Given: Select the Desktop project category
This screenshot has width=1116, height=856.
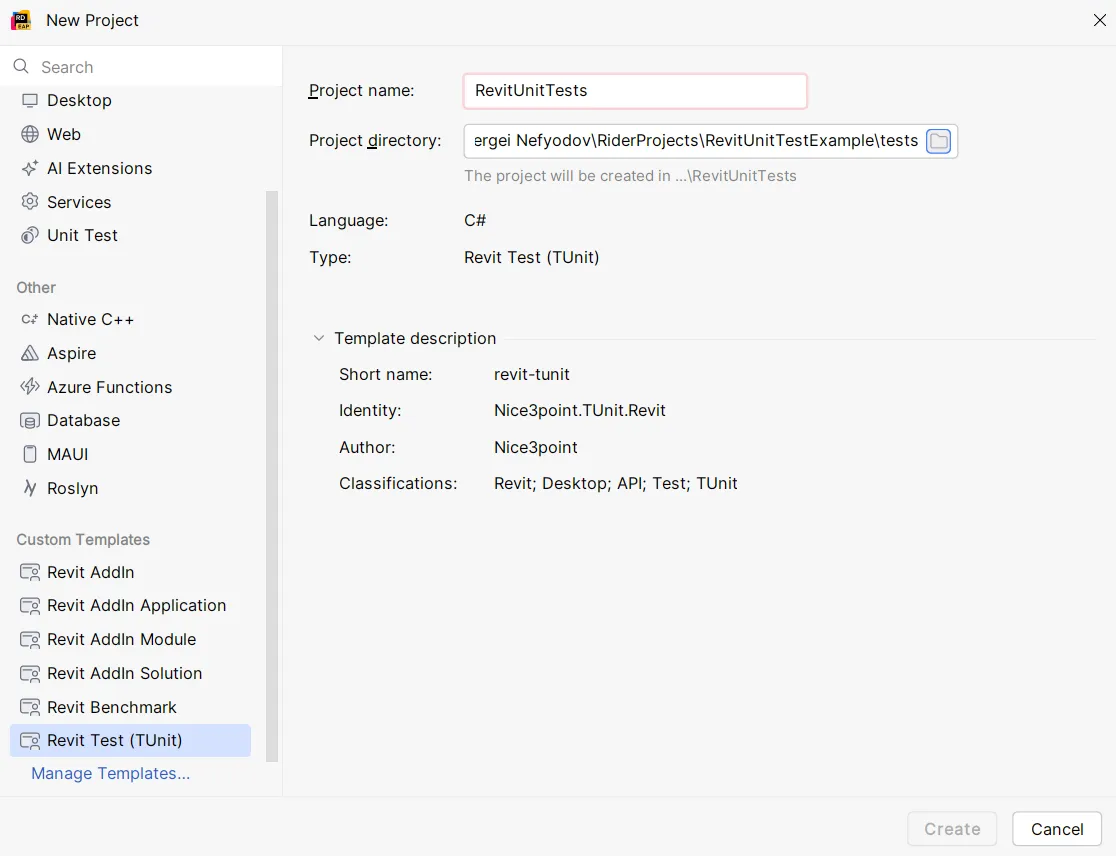Looking at the screenshot, I should (130, 100).
